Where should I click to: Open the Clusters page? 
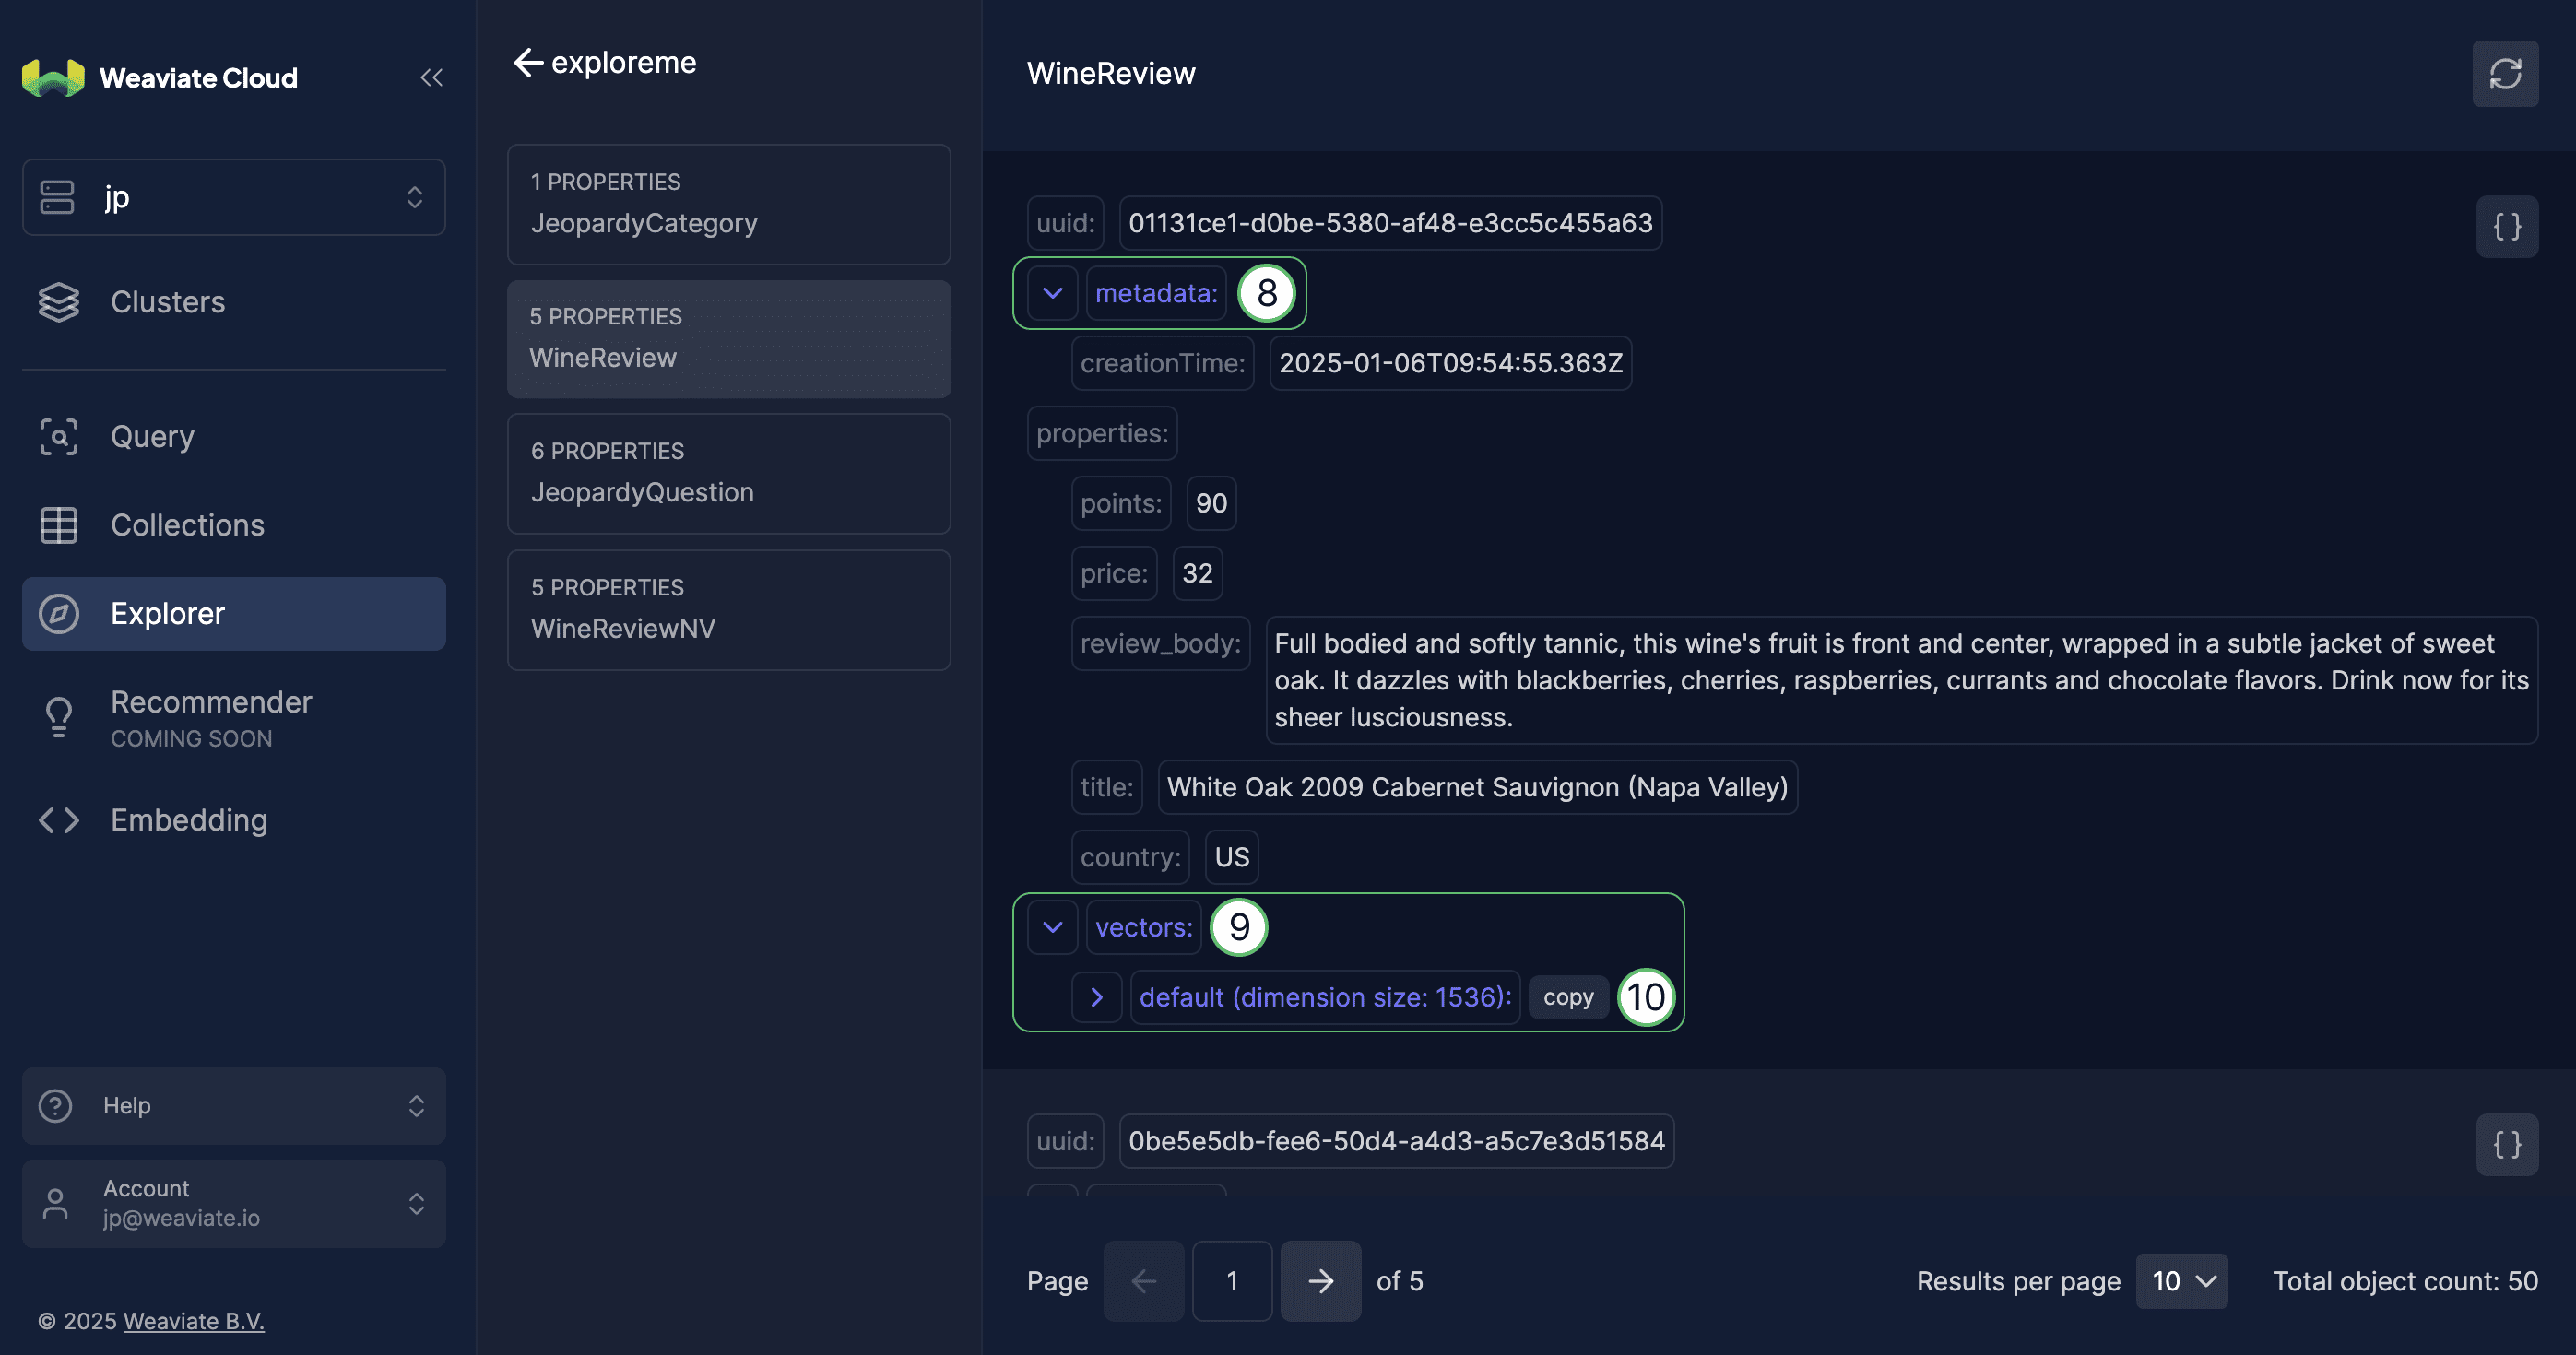click(x=234, y=301)
